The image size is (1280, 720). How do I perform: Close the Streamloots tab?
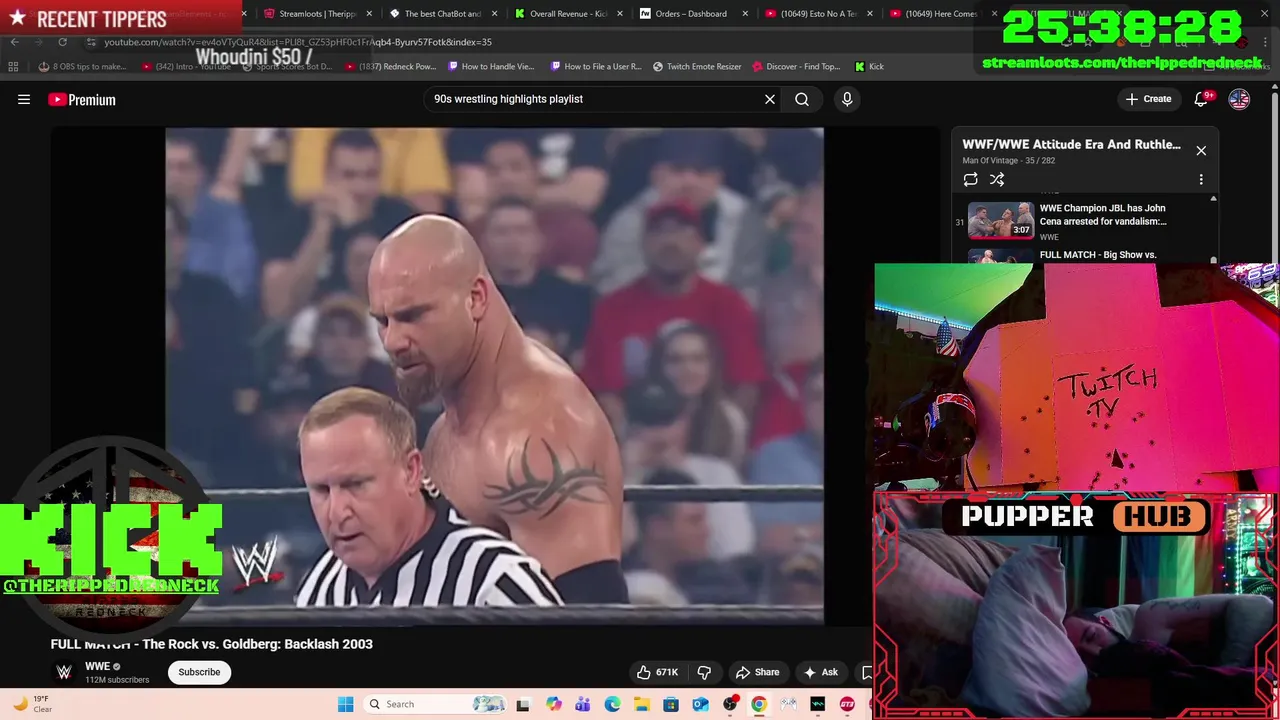(x=369, y=14)
